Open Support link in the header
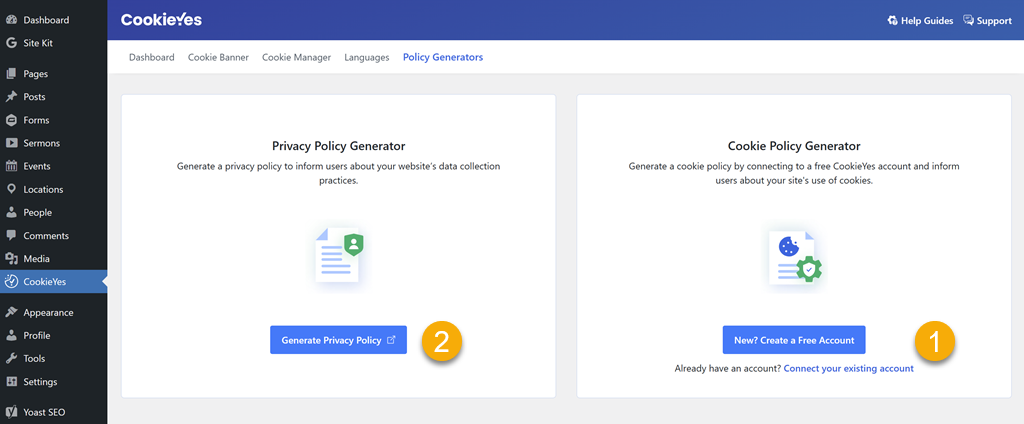This screenshot has width=1024, height=424. pyautogui.click(x=987, y=21)
